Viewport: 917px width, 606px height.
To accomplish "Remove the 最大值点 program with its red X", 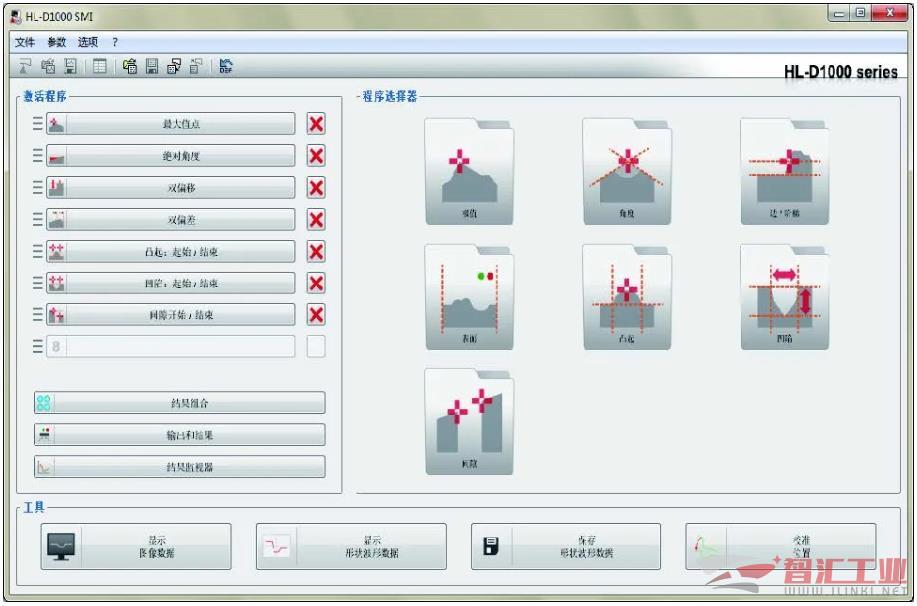I will pos(316,124).
